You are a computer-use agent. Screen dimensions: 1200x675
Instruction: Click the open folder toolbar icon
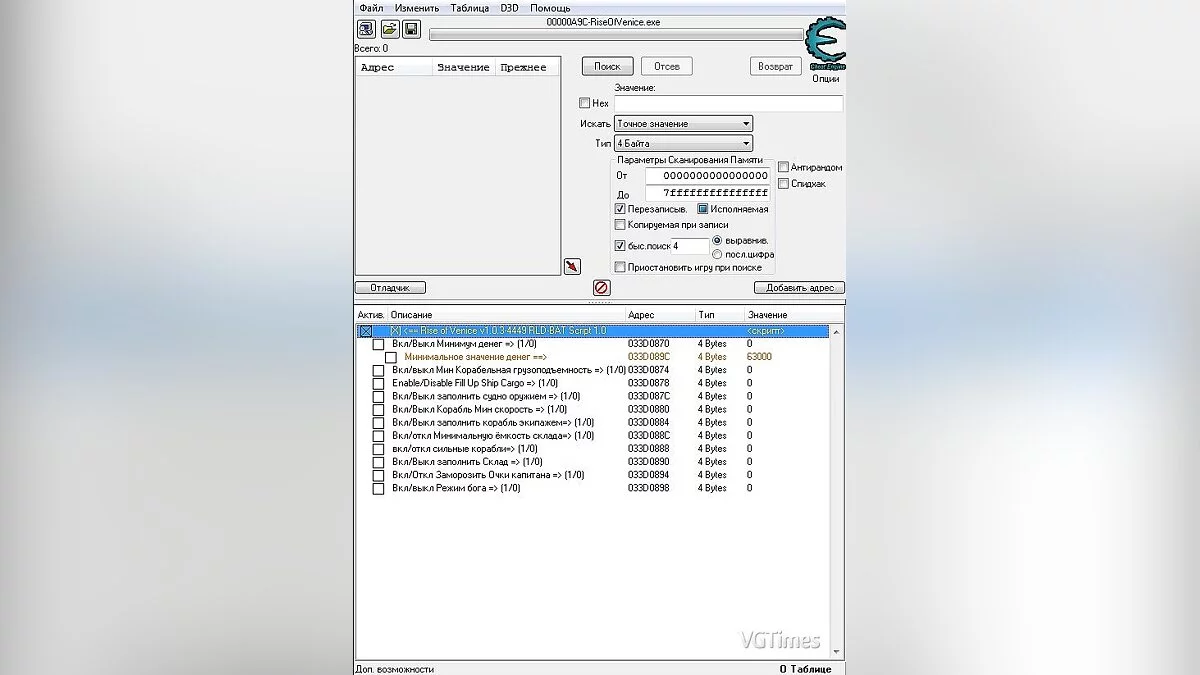(x=388, y=30)
